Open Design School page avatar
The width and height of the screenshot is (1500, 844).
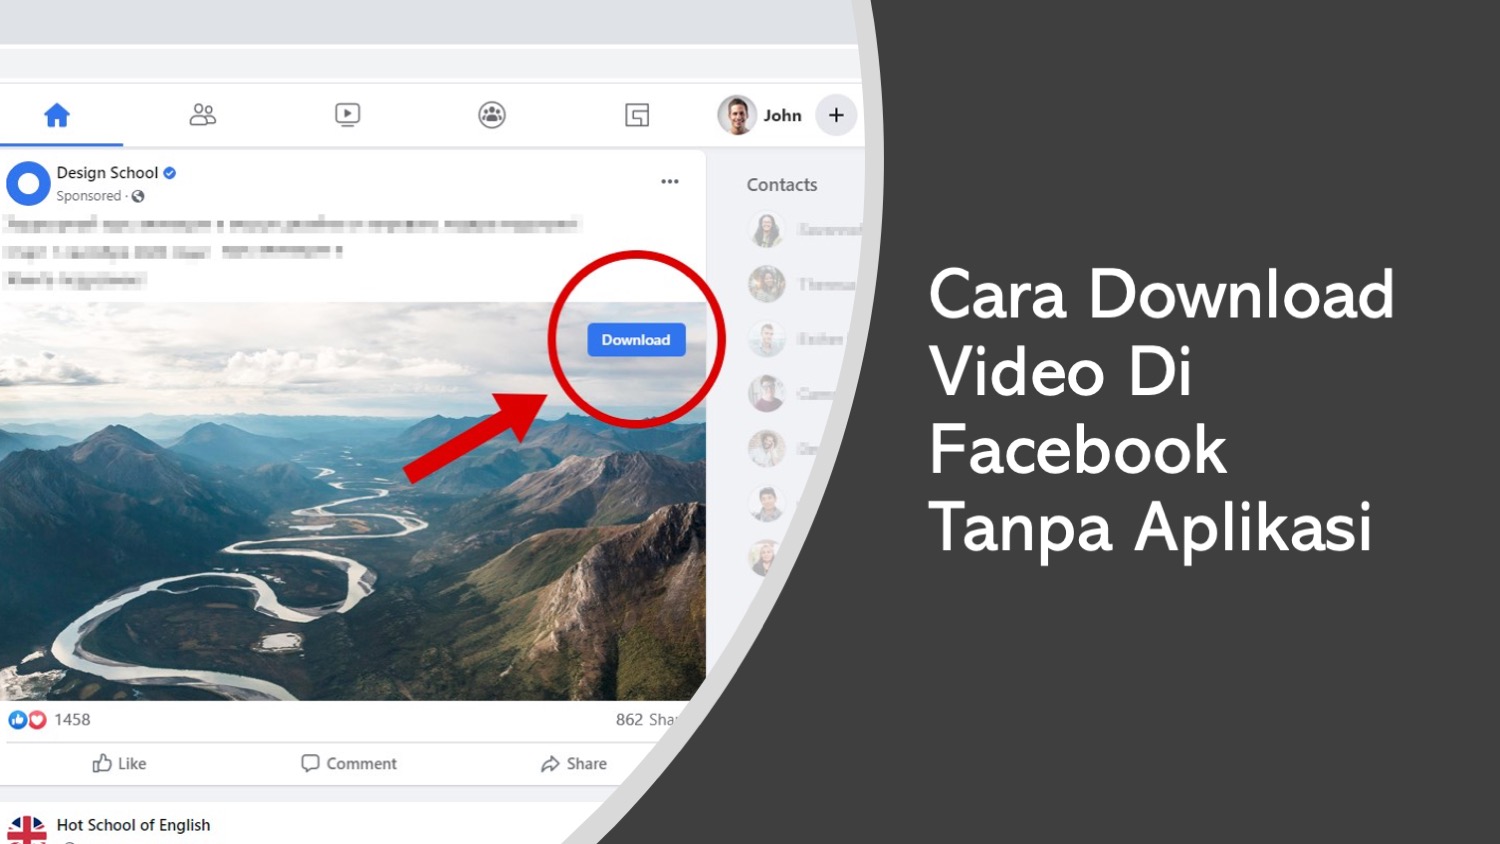(28, 183)
